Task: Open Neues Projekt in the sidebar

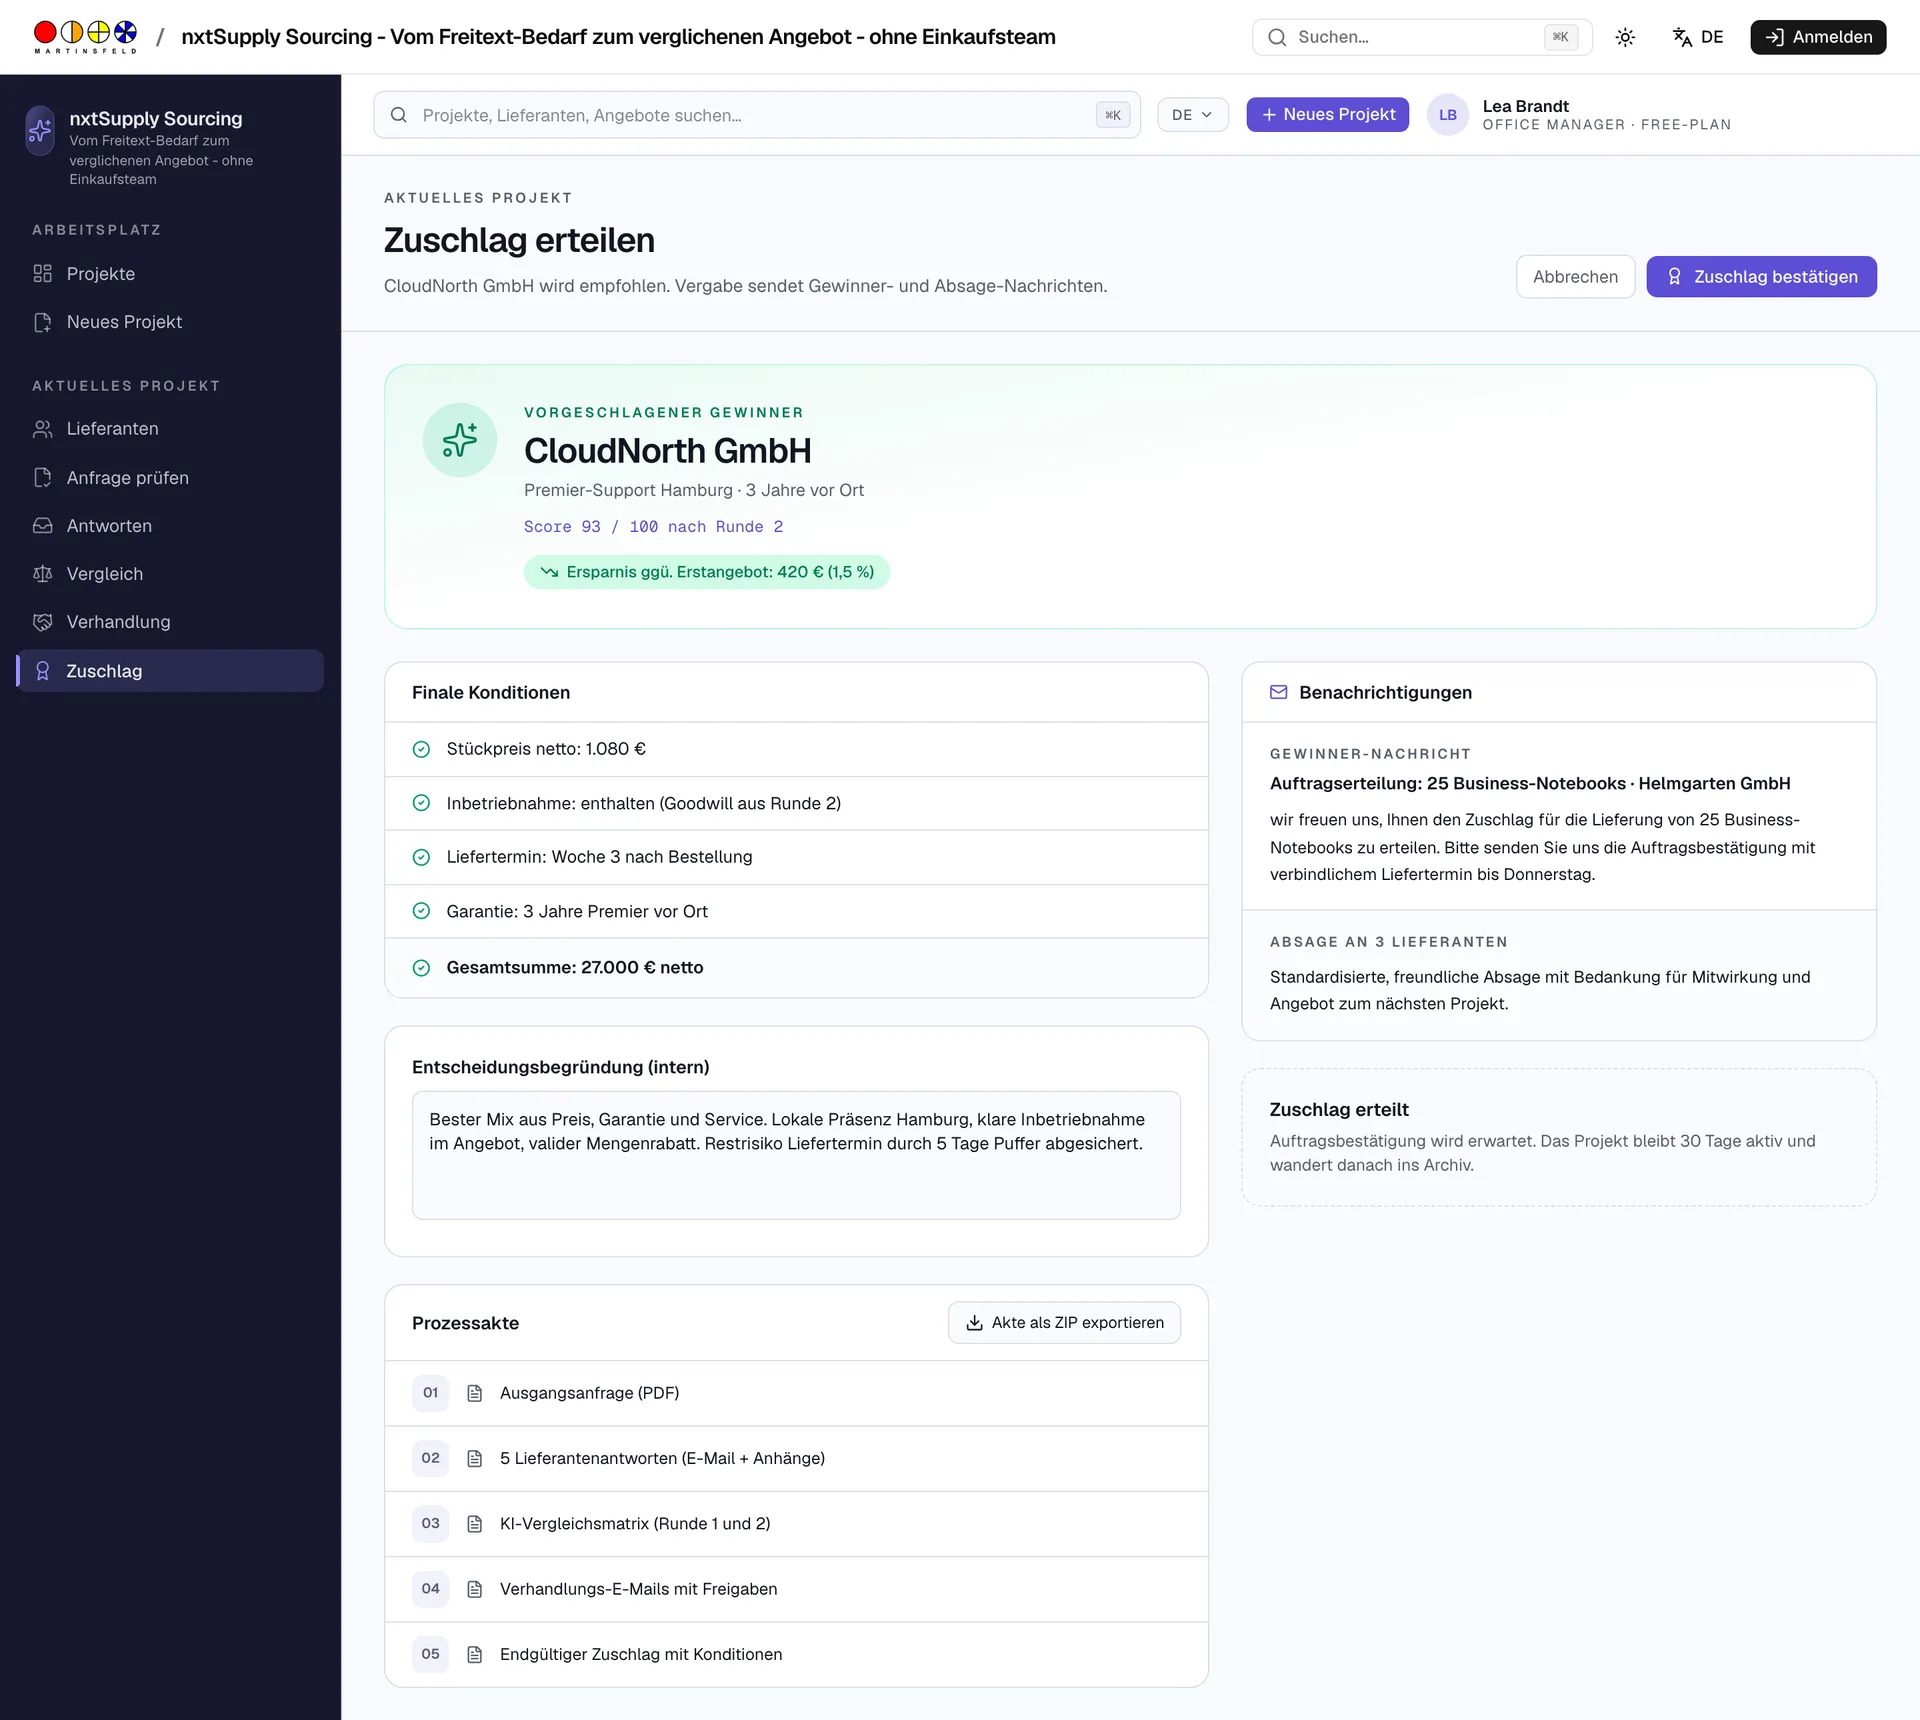Action: 170,322
